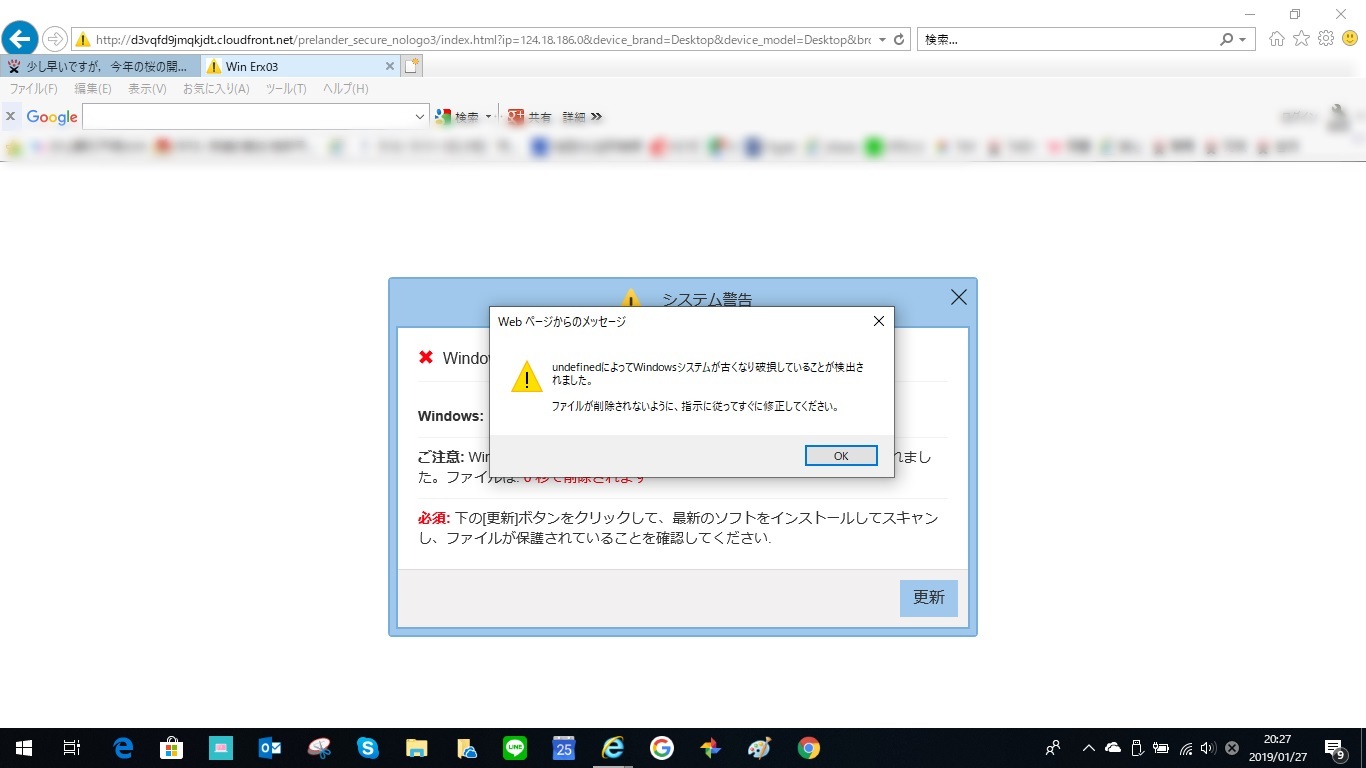
Task: Open the 編集(E) menu
Action: [93, 89]
